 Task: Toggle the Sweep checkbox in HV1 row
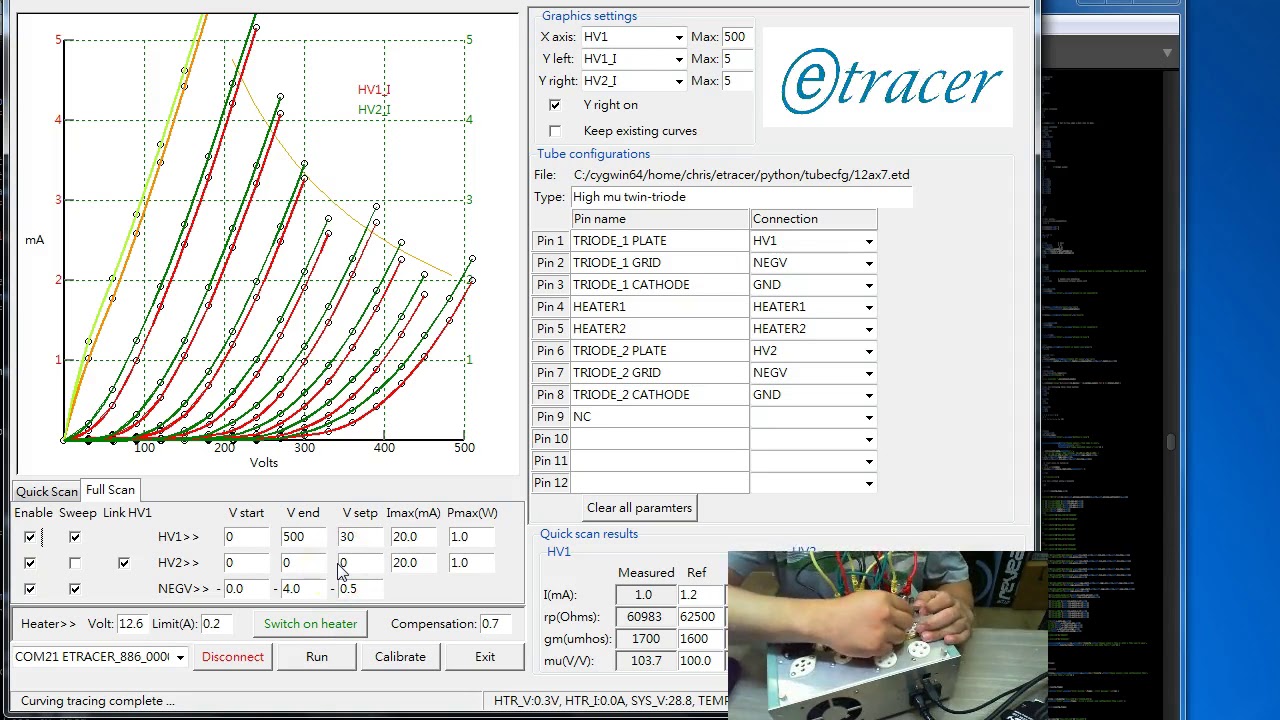(x=75, y=537)
